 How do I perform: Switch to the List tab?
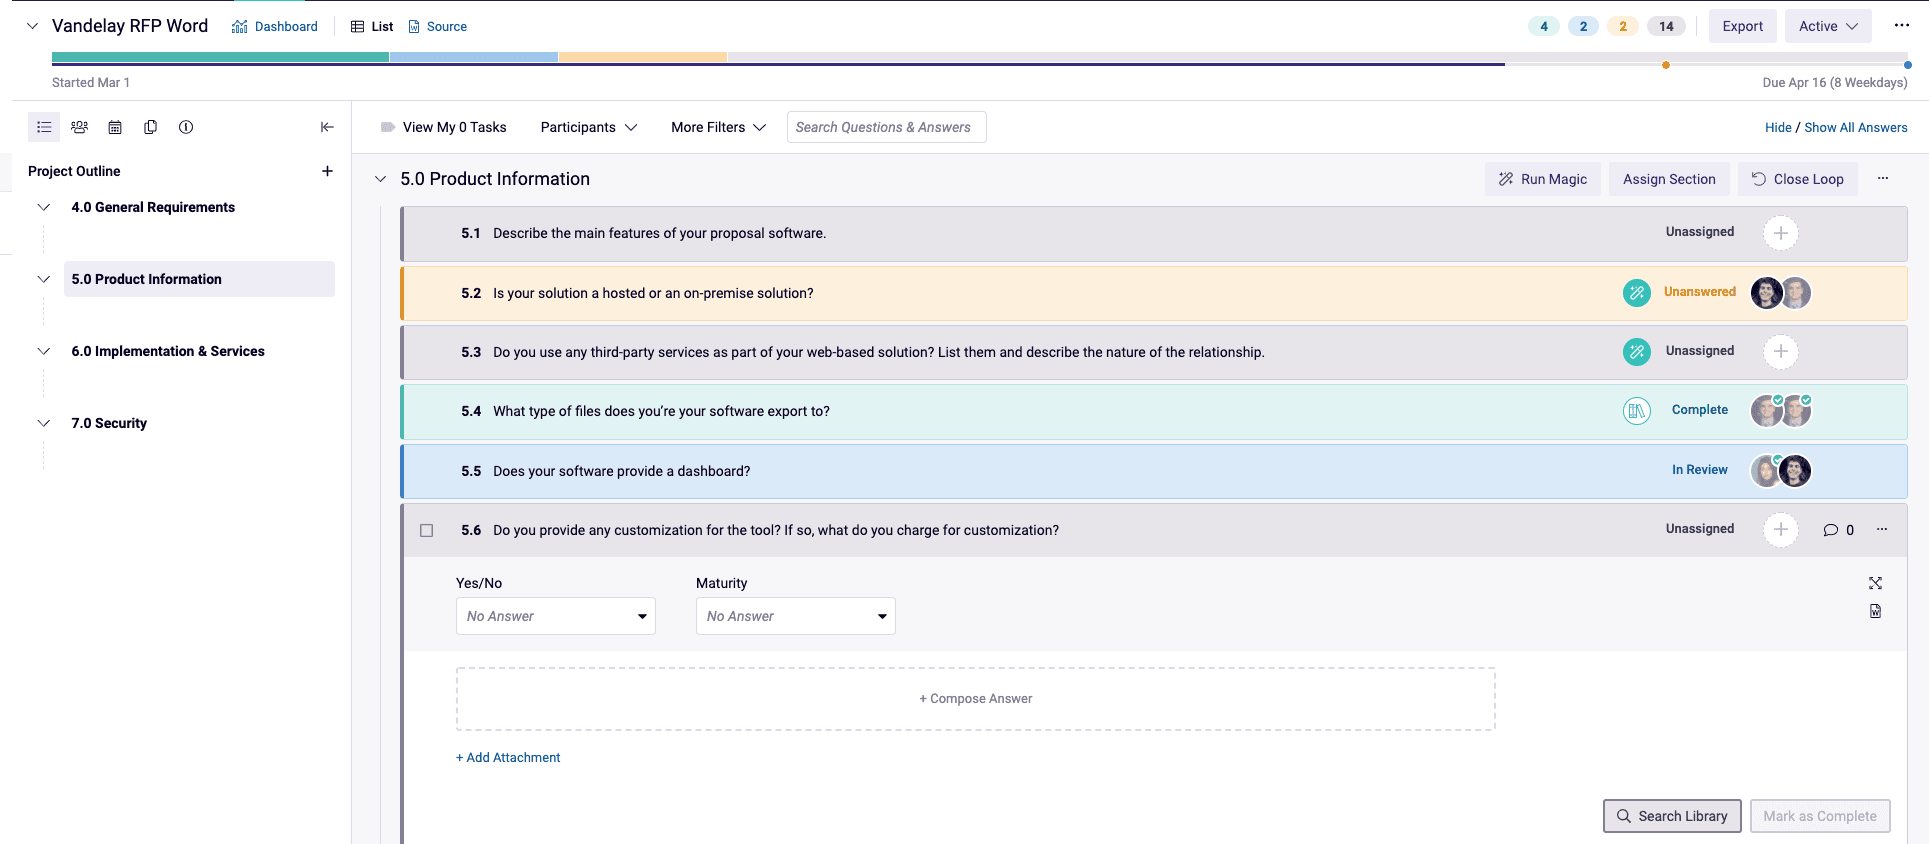(x=372, y=26)
